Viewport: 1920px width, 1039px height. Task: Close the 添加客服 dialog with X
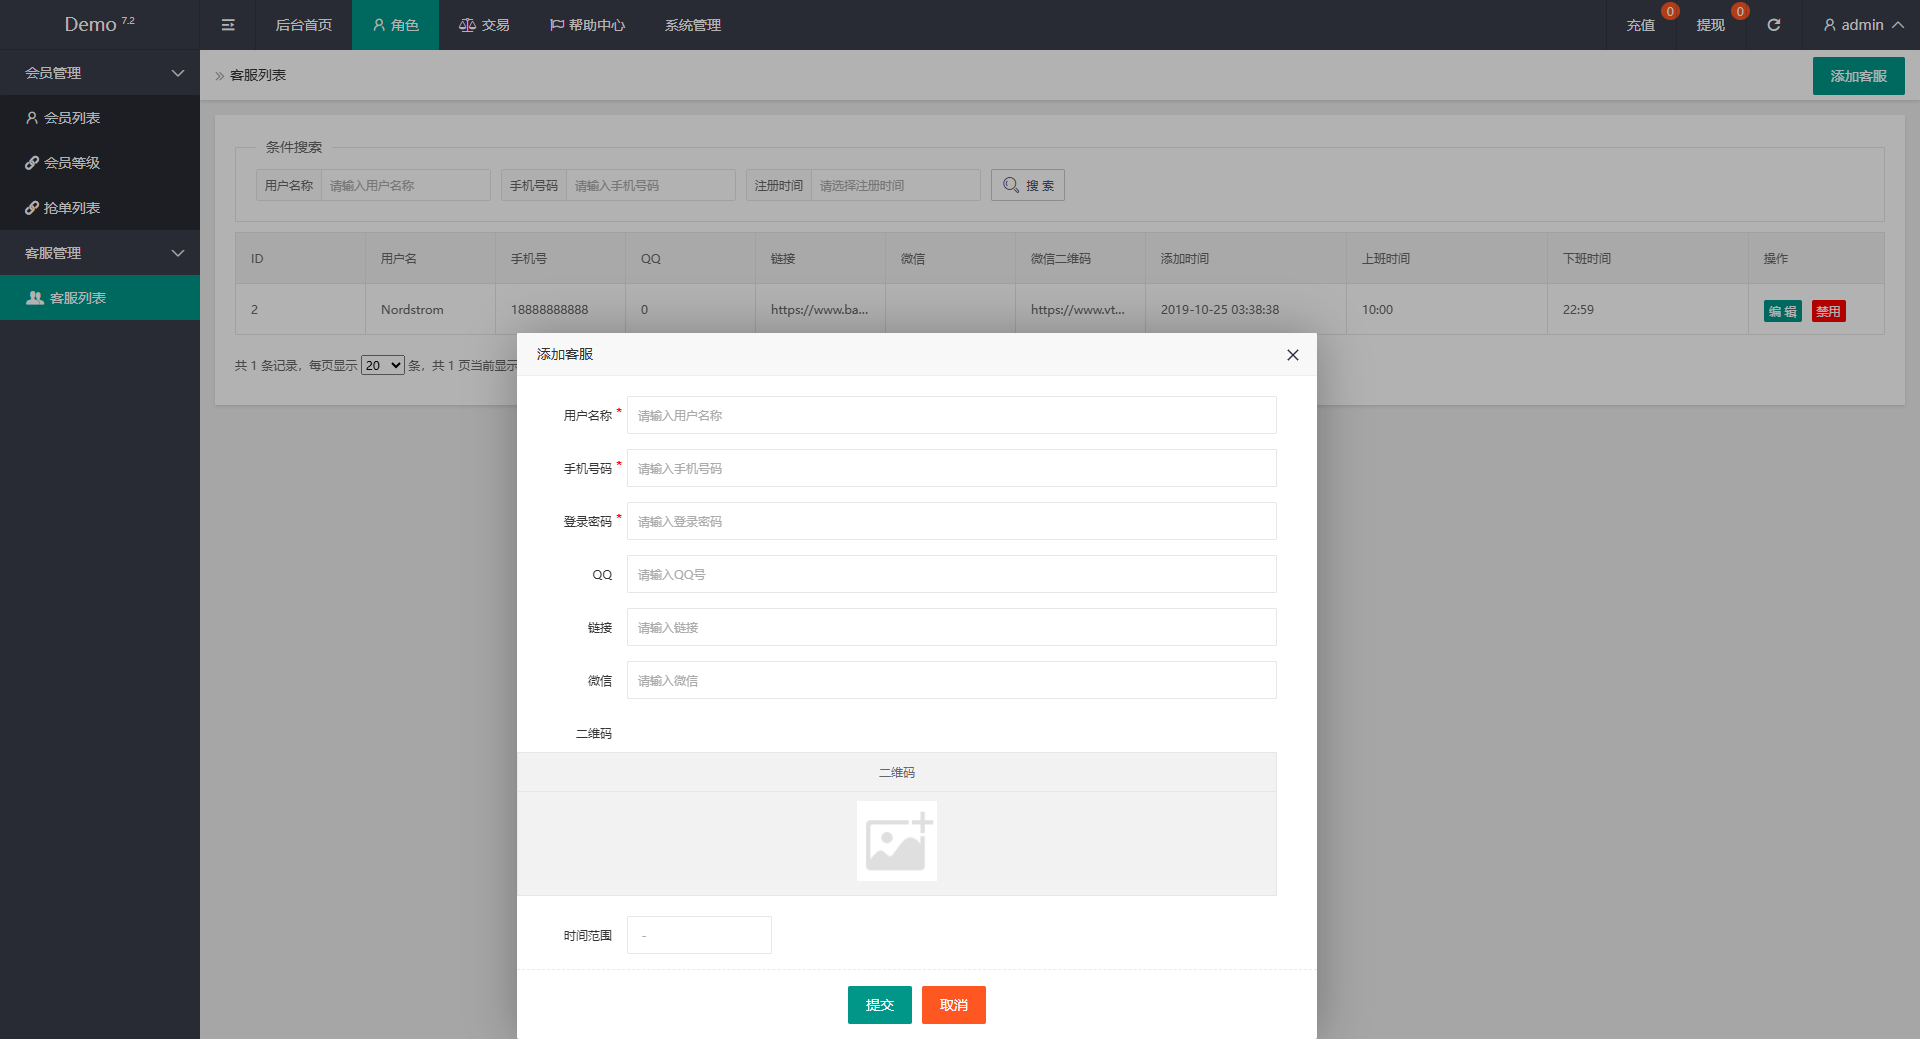(1292, 355)
